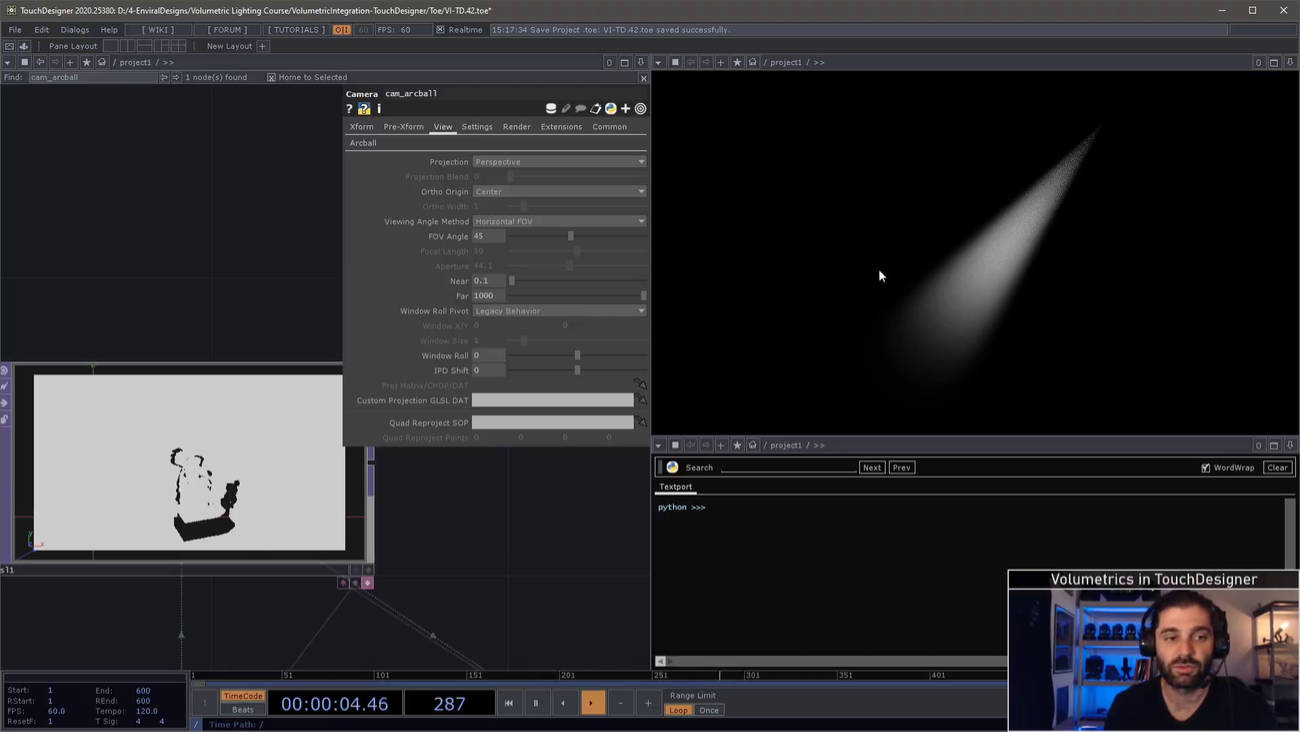The width and height of the screenshot is (1300, 732).
Task: Open the File menu
Action: (x=15, y=30)
